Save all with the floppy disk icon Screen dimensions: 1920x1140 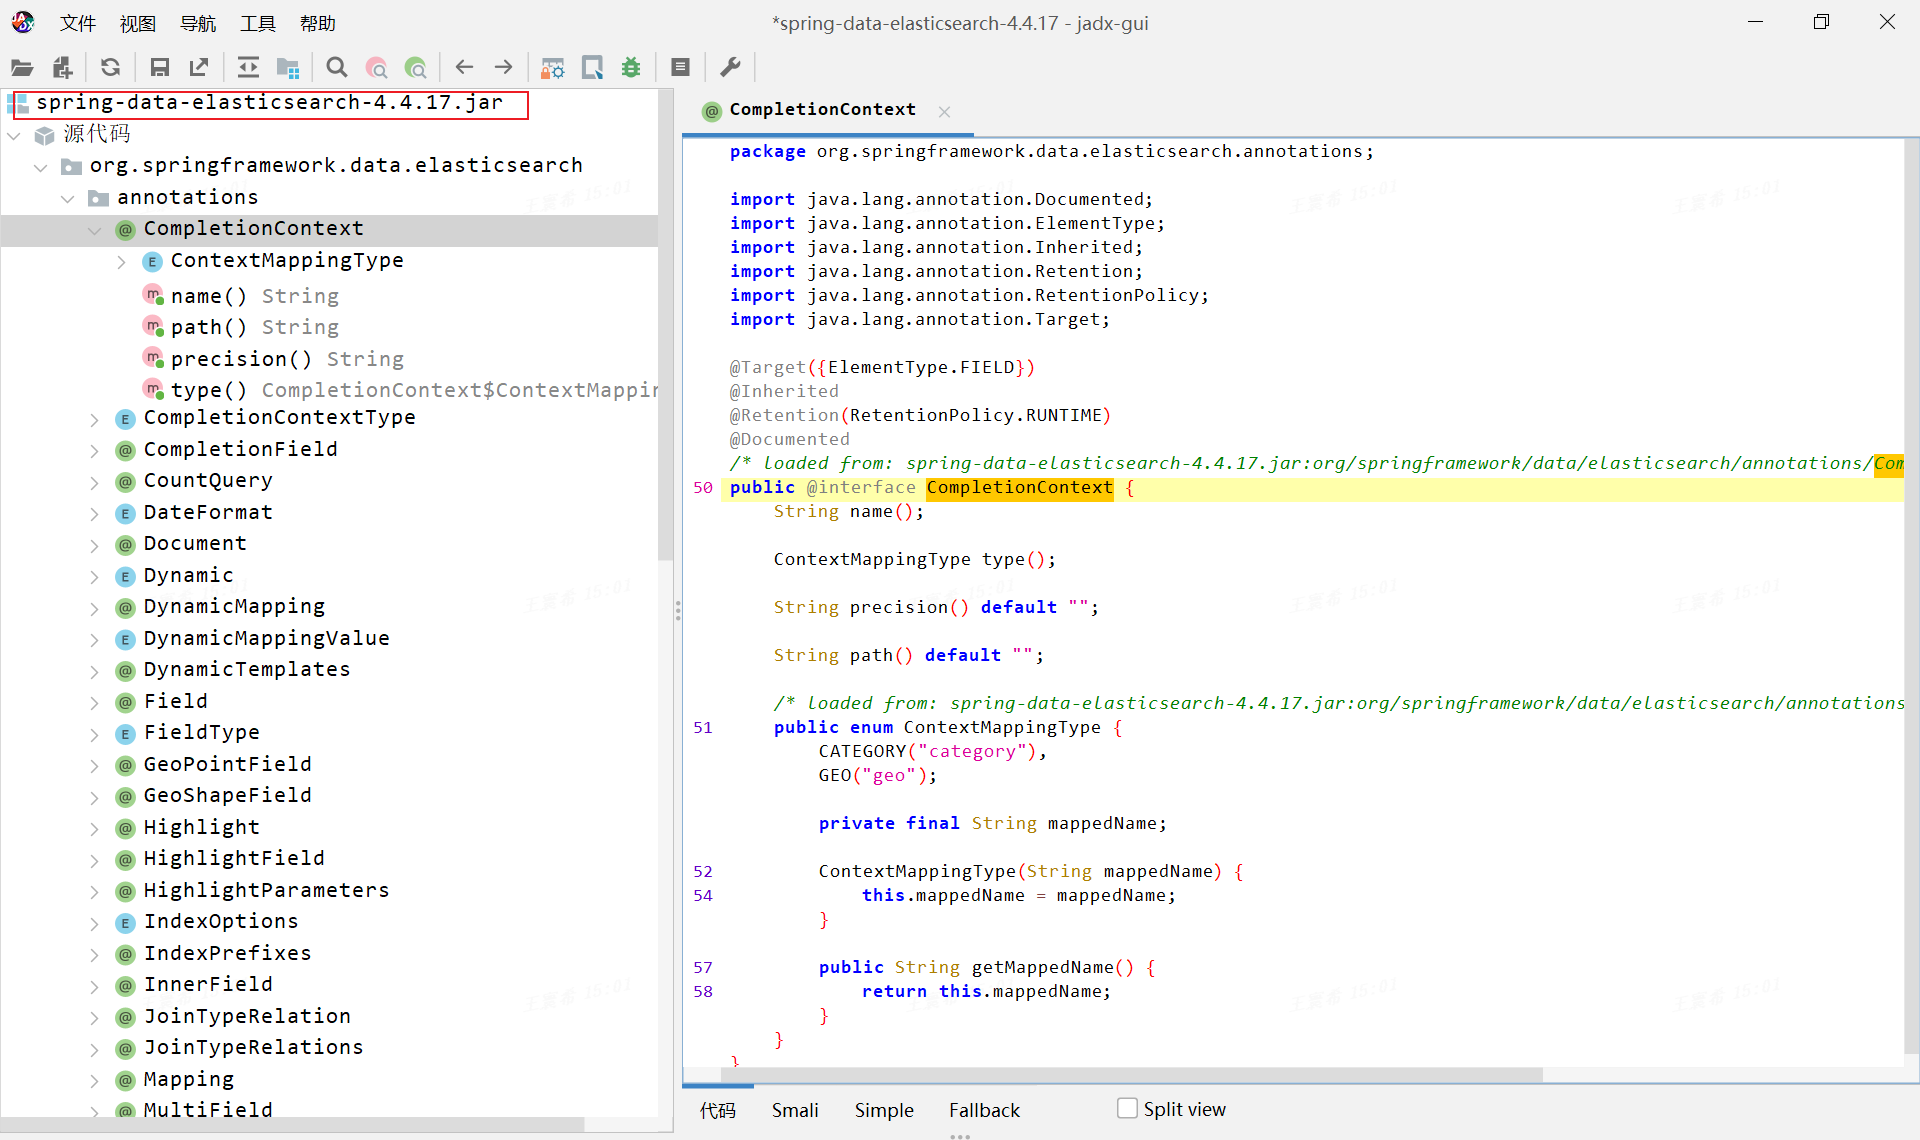[x=159, y=67]
